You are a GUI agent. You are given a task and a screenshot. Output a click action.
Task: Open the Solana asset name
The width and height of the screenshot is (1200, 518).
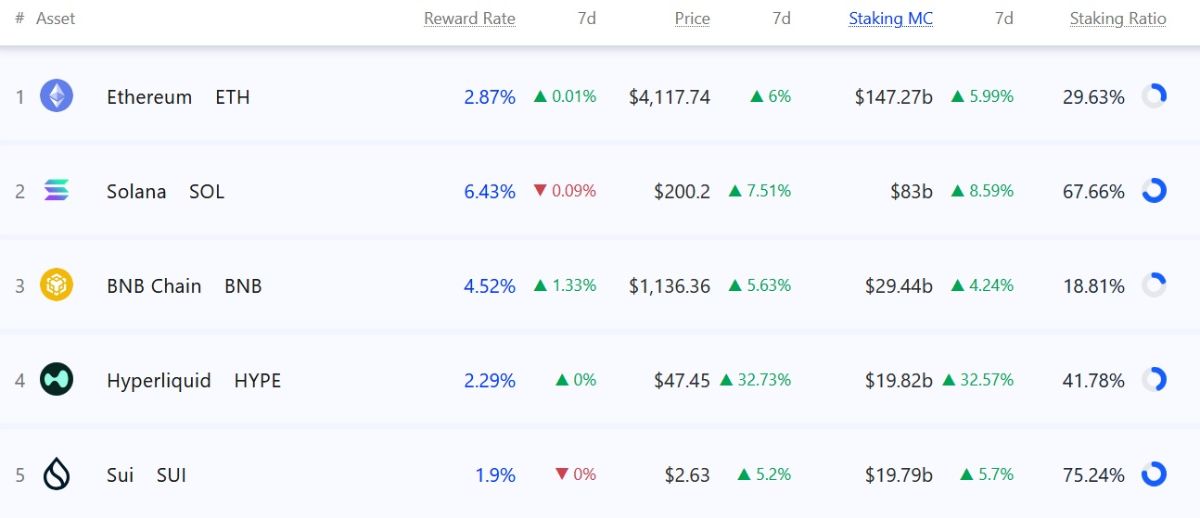[x=137, y=191]
